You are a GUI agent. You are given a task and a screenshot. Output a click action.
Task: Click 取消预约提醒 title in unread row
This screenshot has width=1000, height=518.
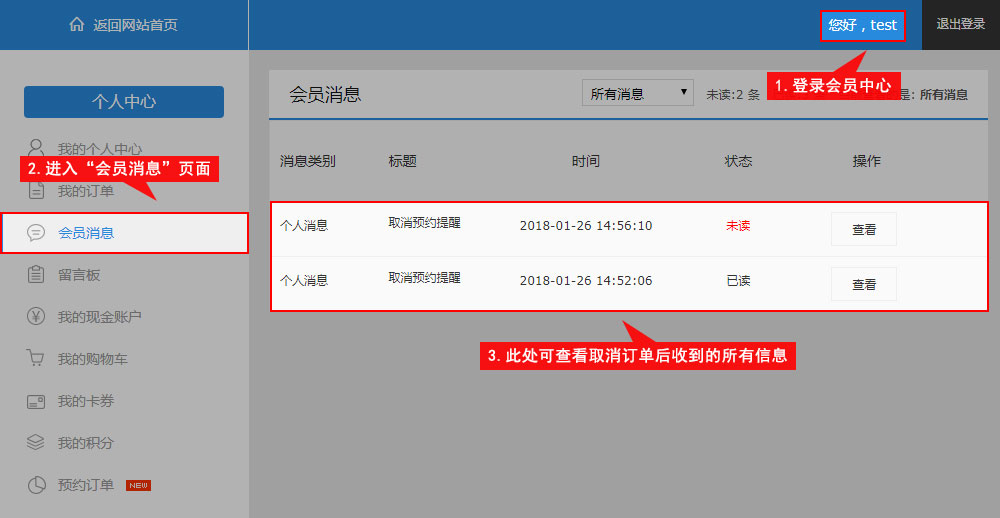(x=425, y=223)
